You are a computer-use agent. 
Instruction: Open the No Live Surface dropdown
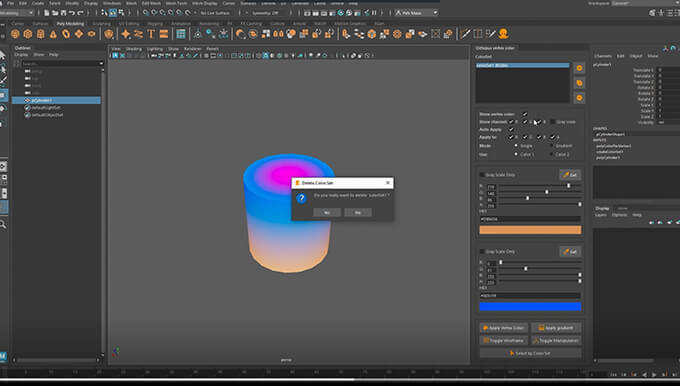tap(216, 13)
